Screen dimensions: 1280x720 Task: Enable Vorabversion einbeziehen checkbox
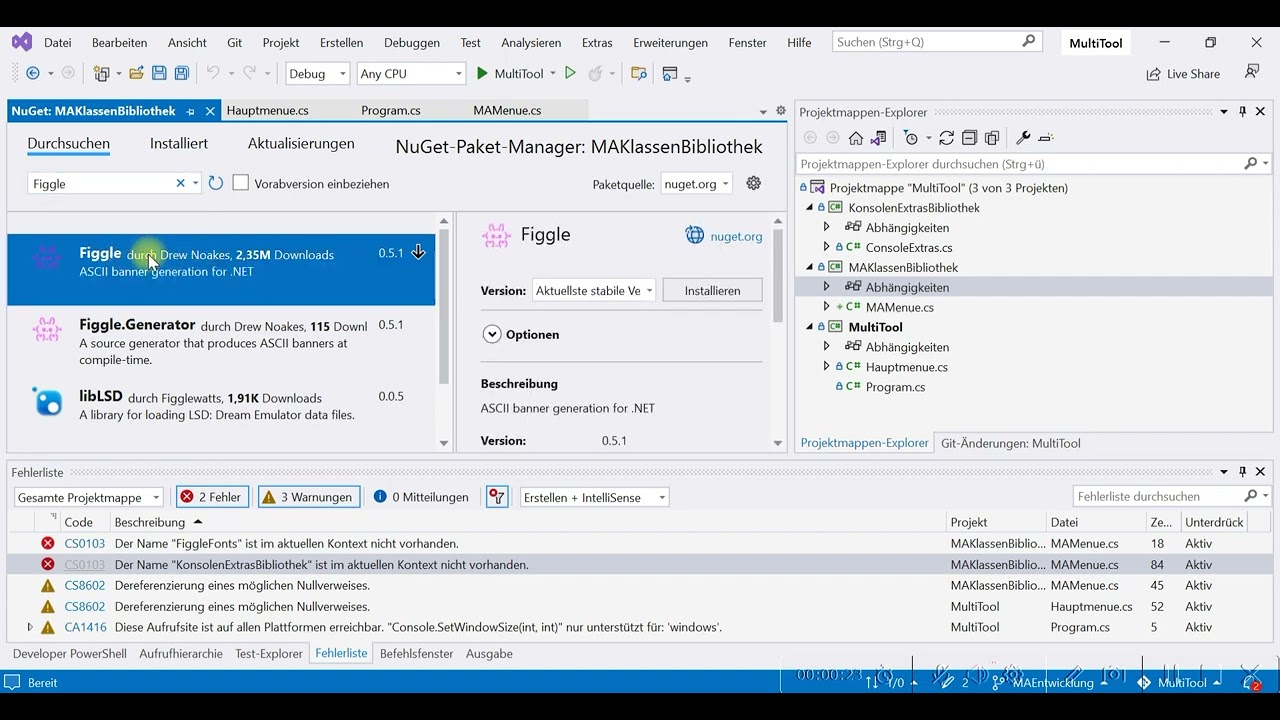(x=241, y=183)
